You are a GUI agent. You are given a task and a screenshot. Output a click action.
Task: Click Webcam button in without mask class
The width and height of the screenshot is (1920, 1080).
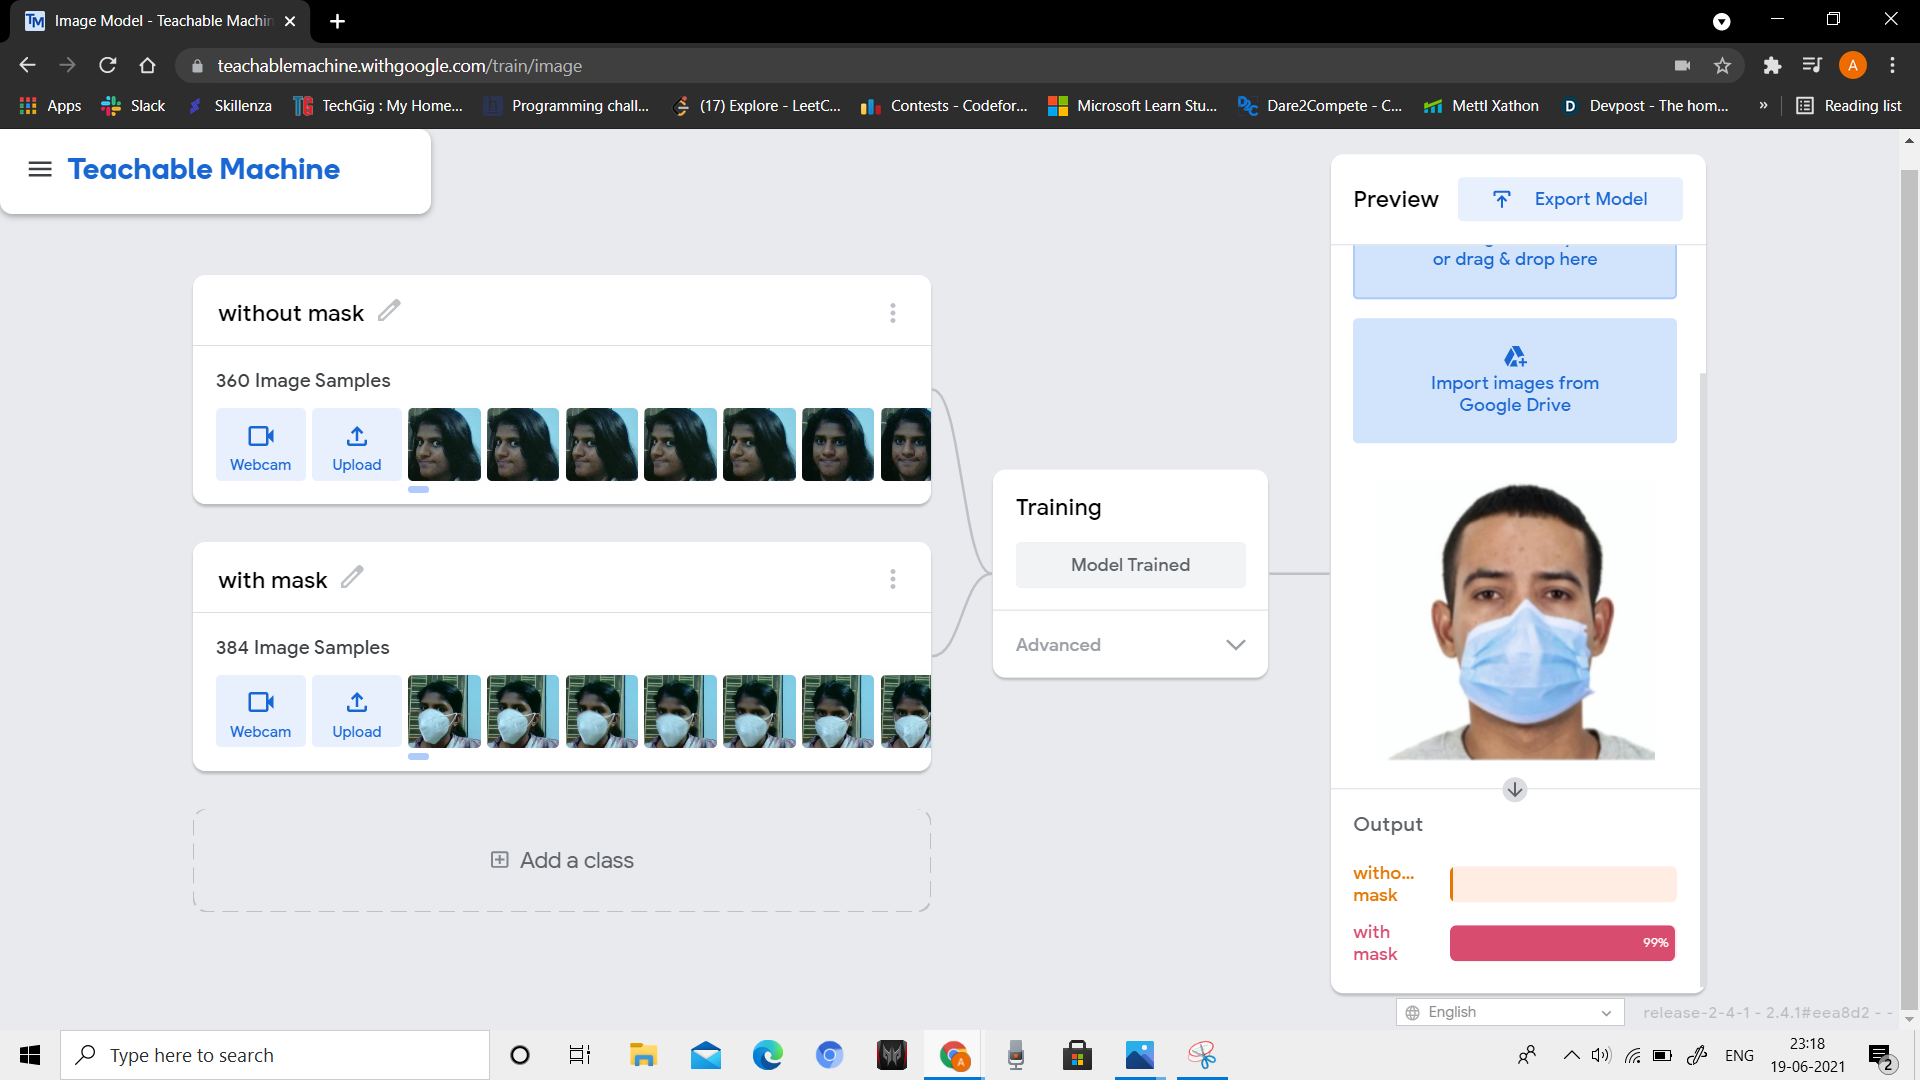[x=260, y=446]
